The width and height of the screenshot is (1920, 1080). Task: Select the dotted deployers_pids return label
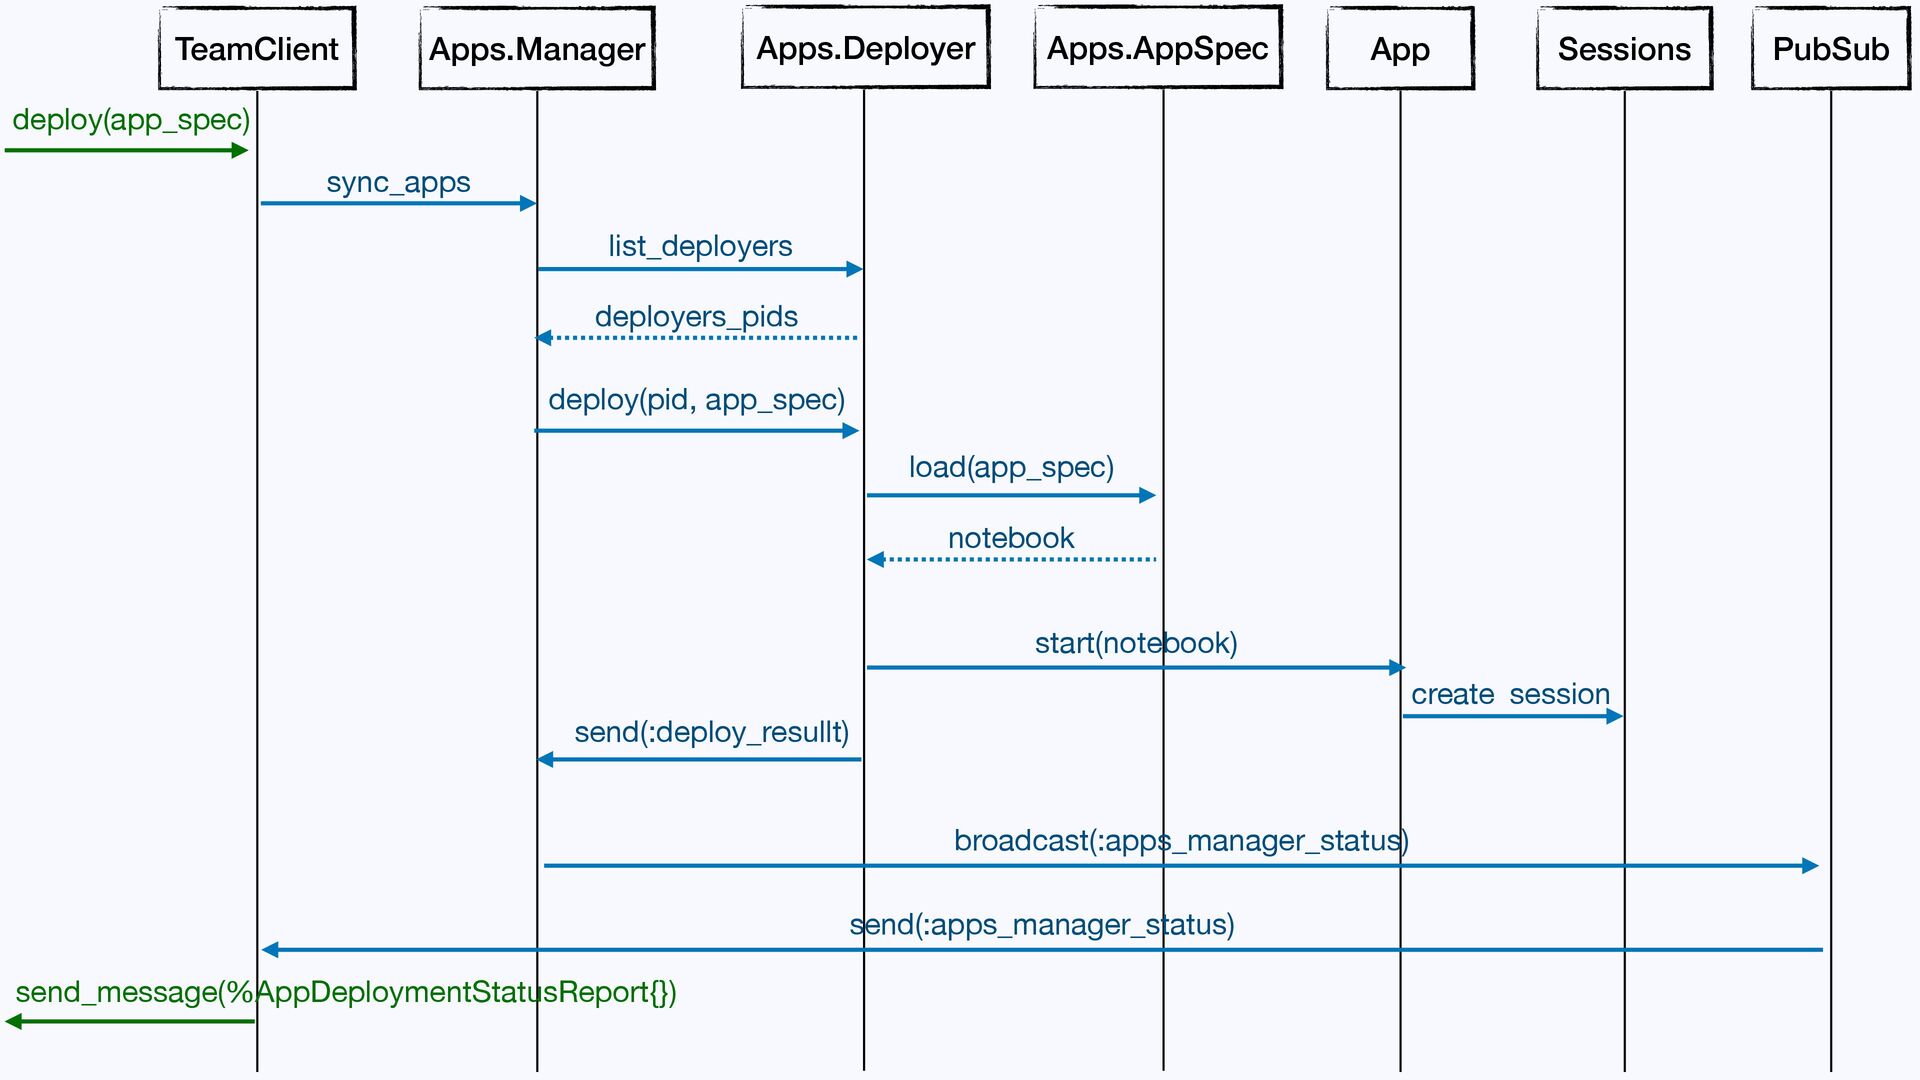pos(696,317)
